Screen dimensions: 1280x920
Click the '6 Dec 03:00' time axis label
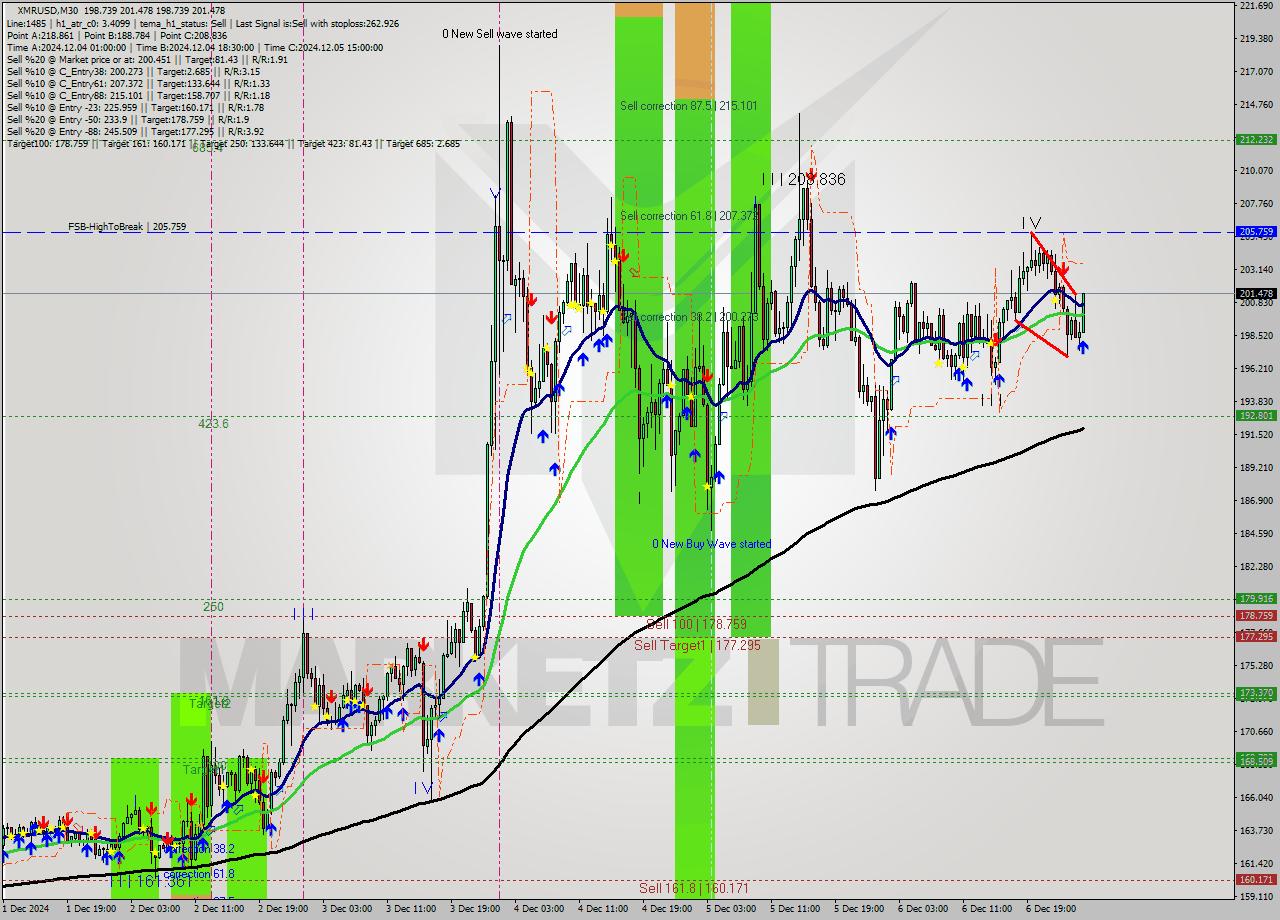pos(923,909)
